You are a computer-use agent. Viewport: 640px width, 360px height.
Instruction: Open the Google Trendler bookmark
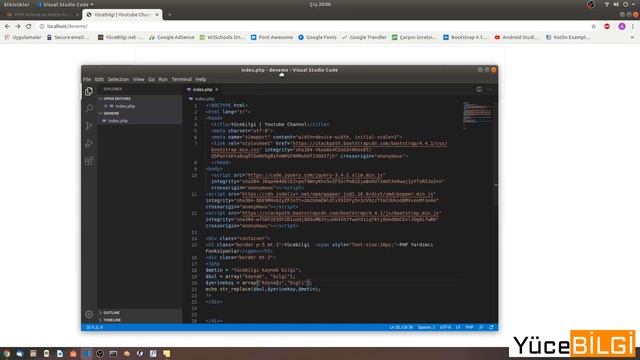point(364,37)
